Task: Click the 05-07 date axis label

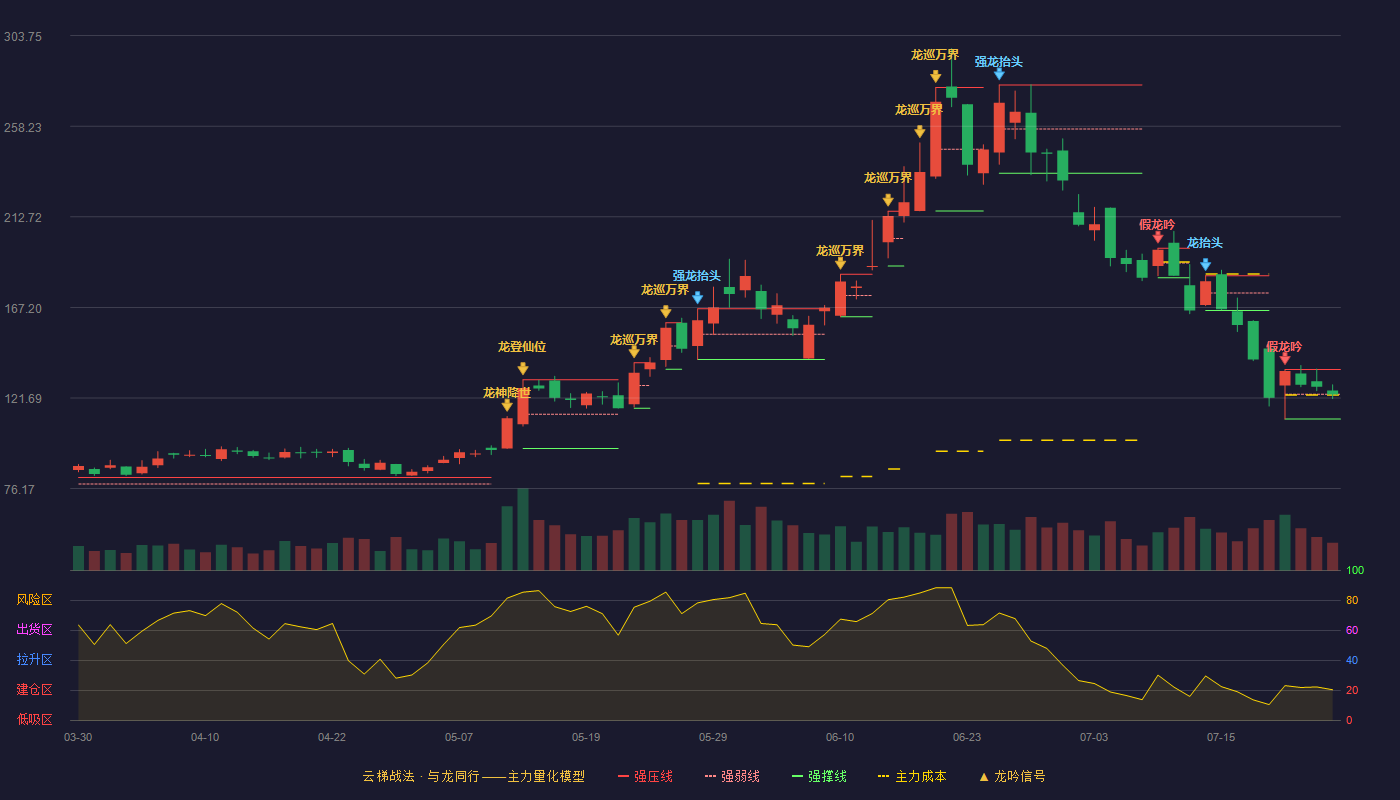Action: click(x=459, y=737)
